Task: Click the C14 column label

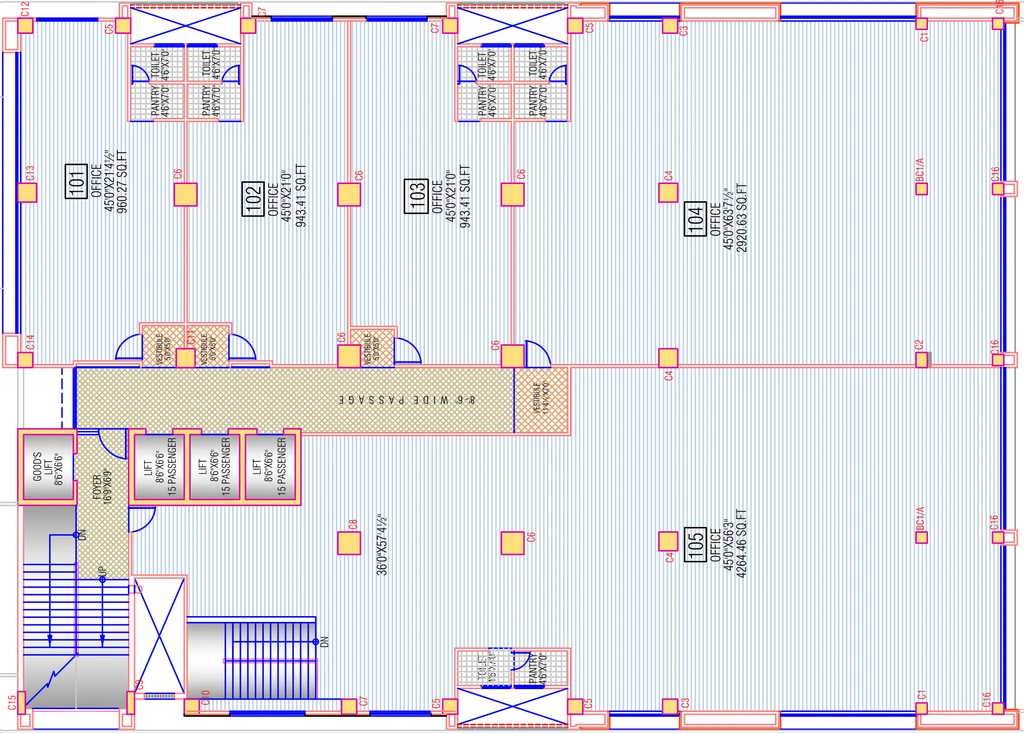Action: (30, 342)
